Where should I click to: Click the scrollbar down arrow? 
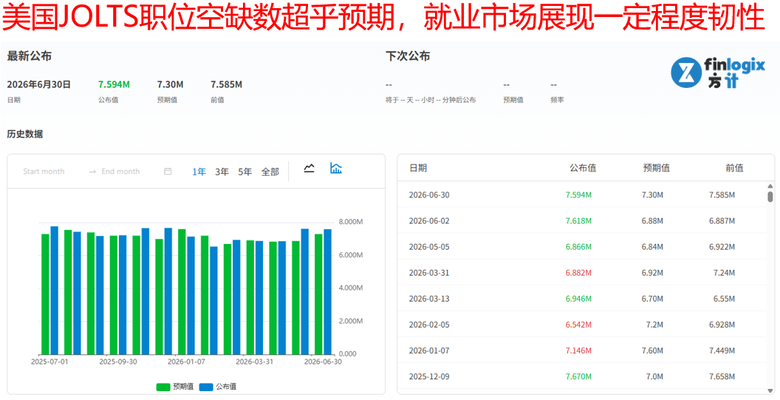pos(770,390)
